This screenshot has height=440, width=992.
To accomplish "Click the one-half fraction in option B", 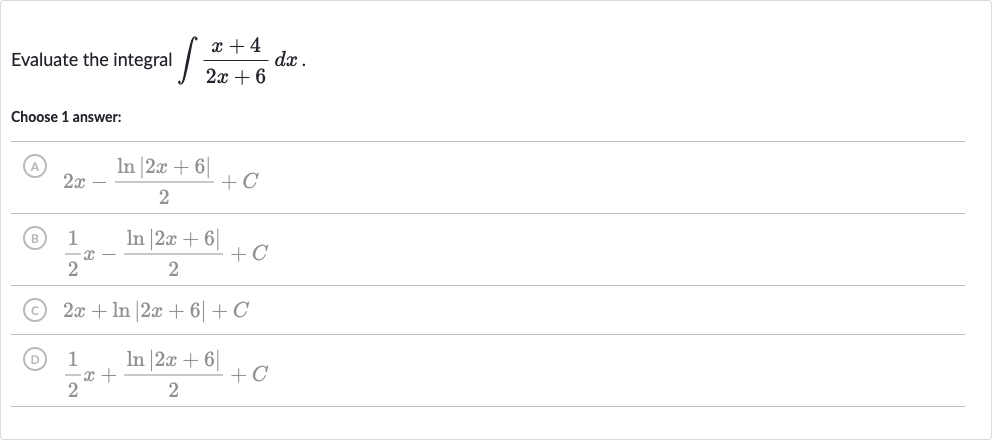I will point(73,253).
